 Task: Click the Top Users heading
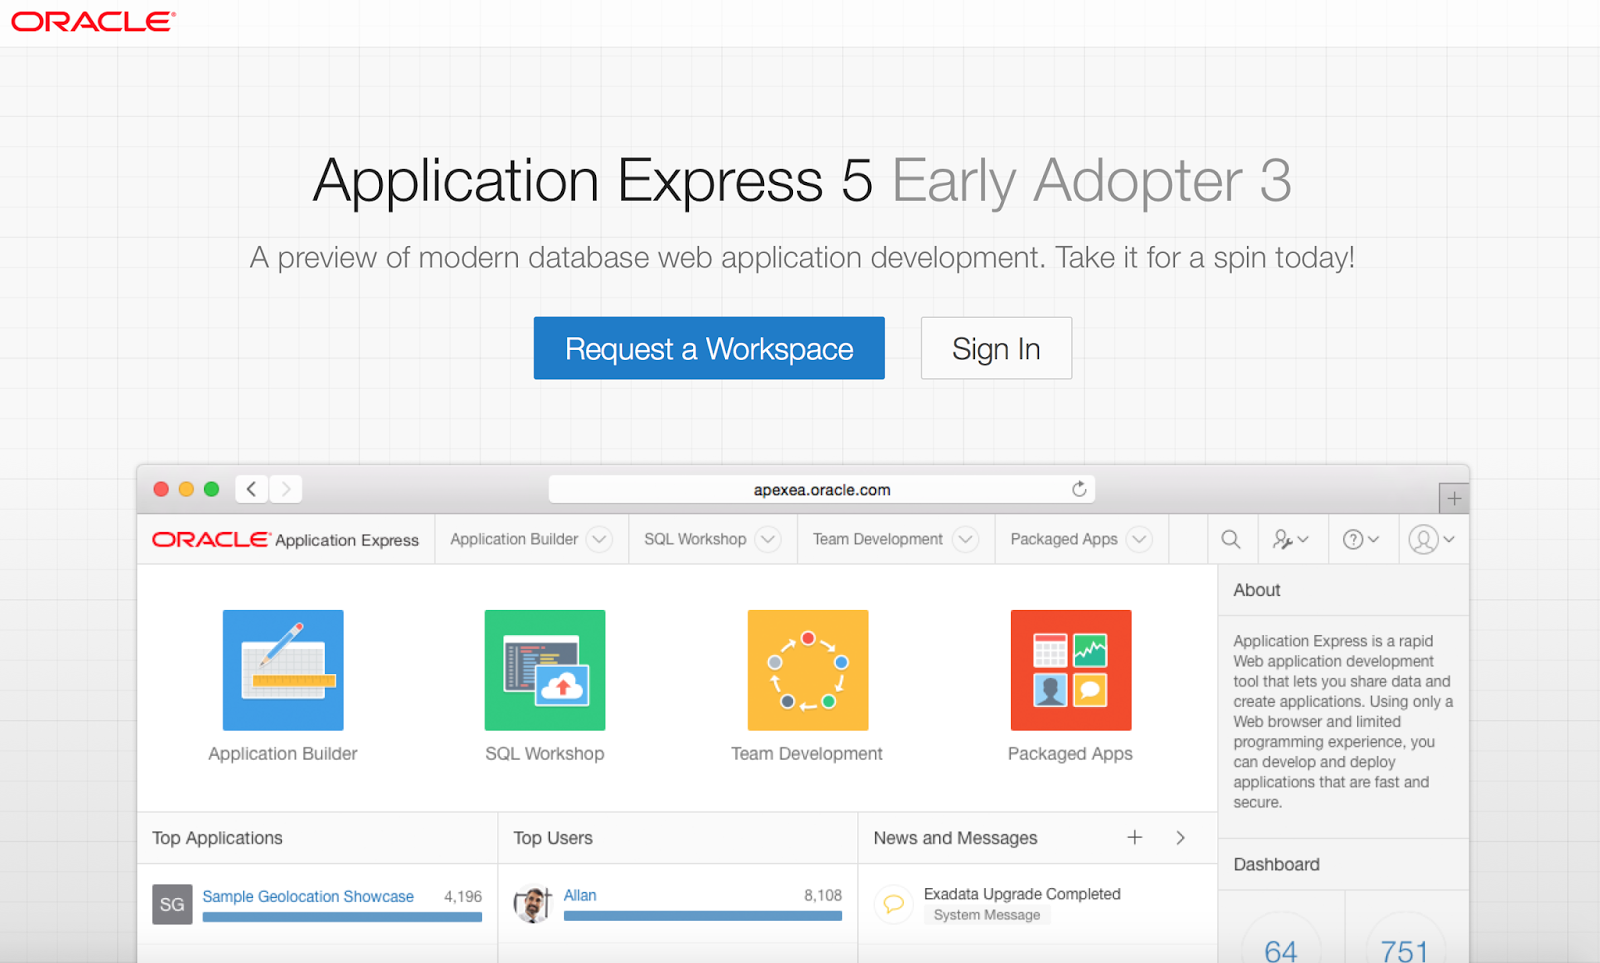pos(553,838)
